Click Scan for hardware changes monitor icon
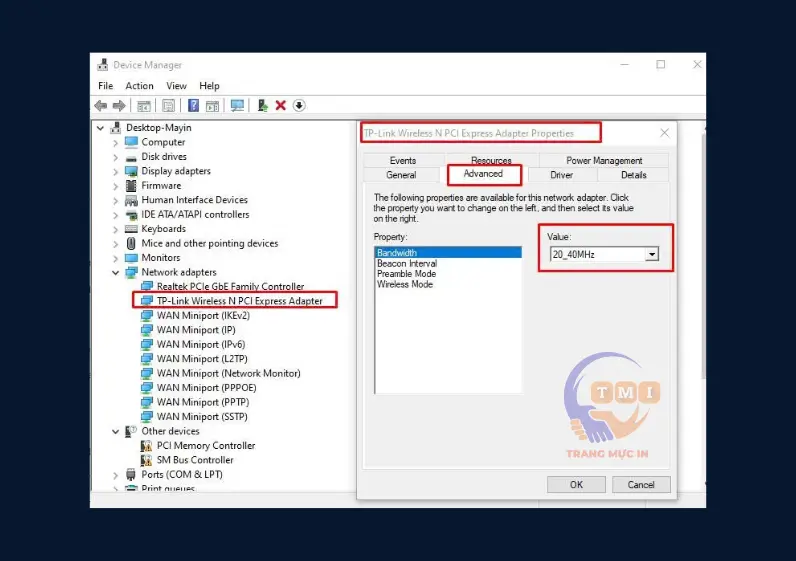796x561 pixels. [x=237, y=106]
